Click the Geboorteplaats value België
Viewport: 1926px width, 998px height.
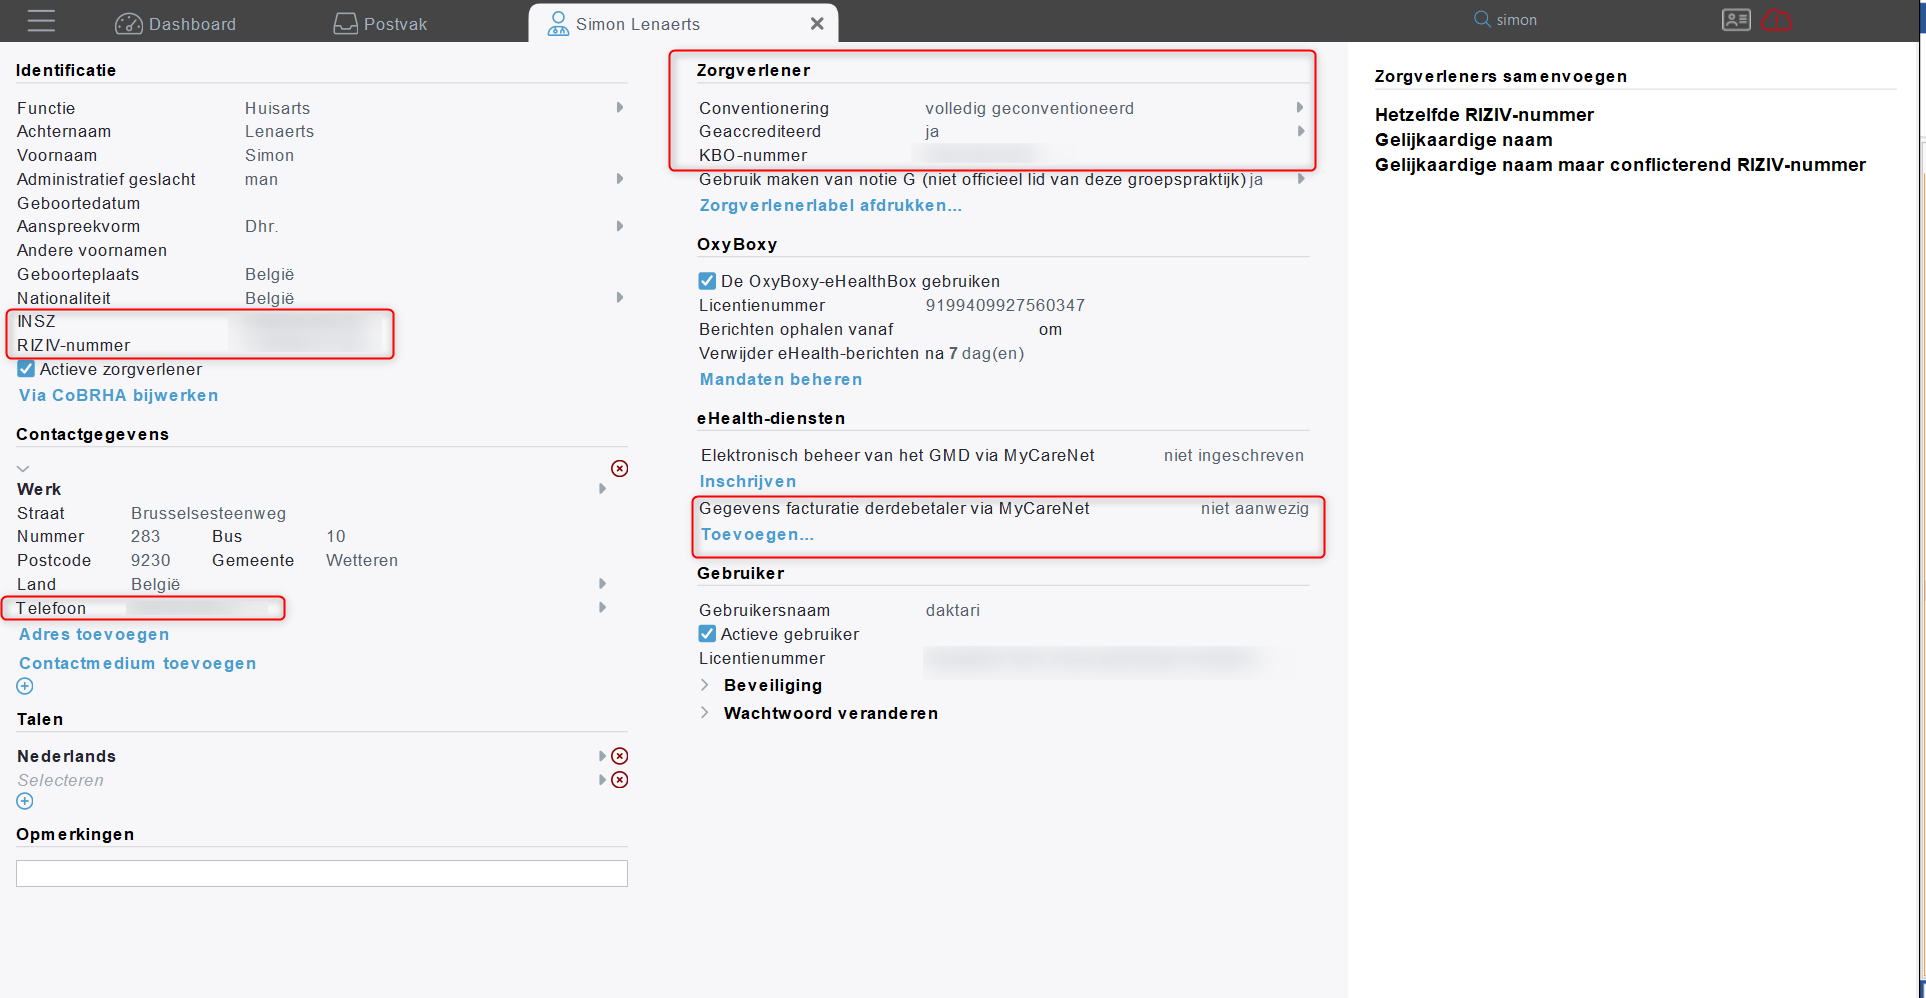pos(269,274)
